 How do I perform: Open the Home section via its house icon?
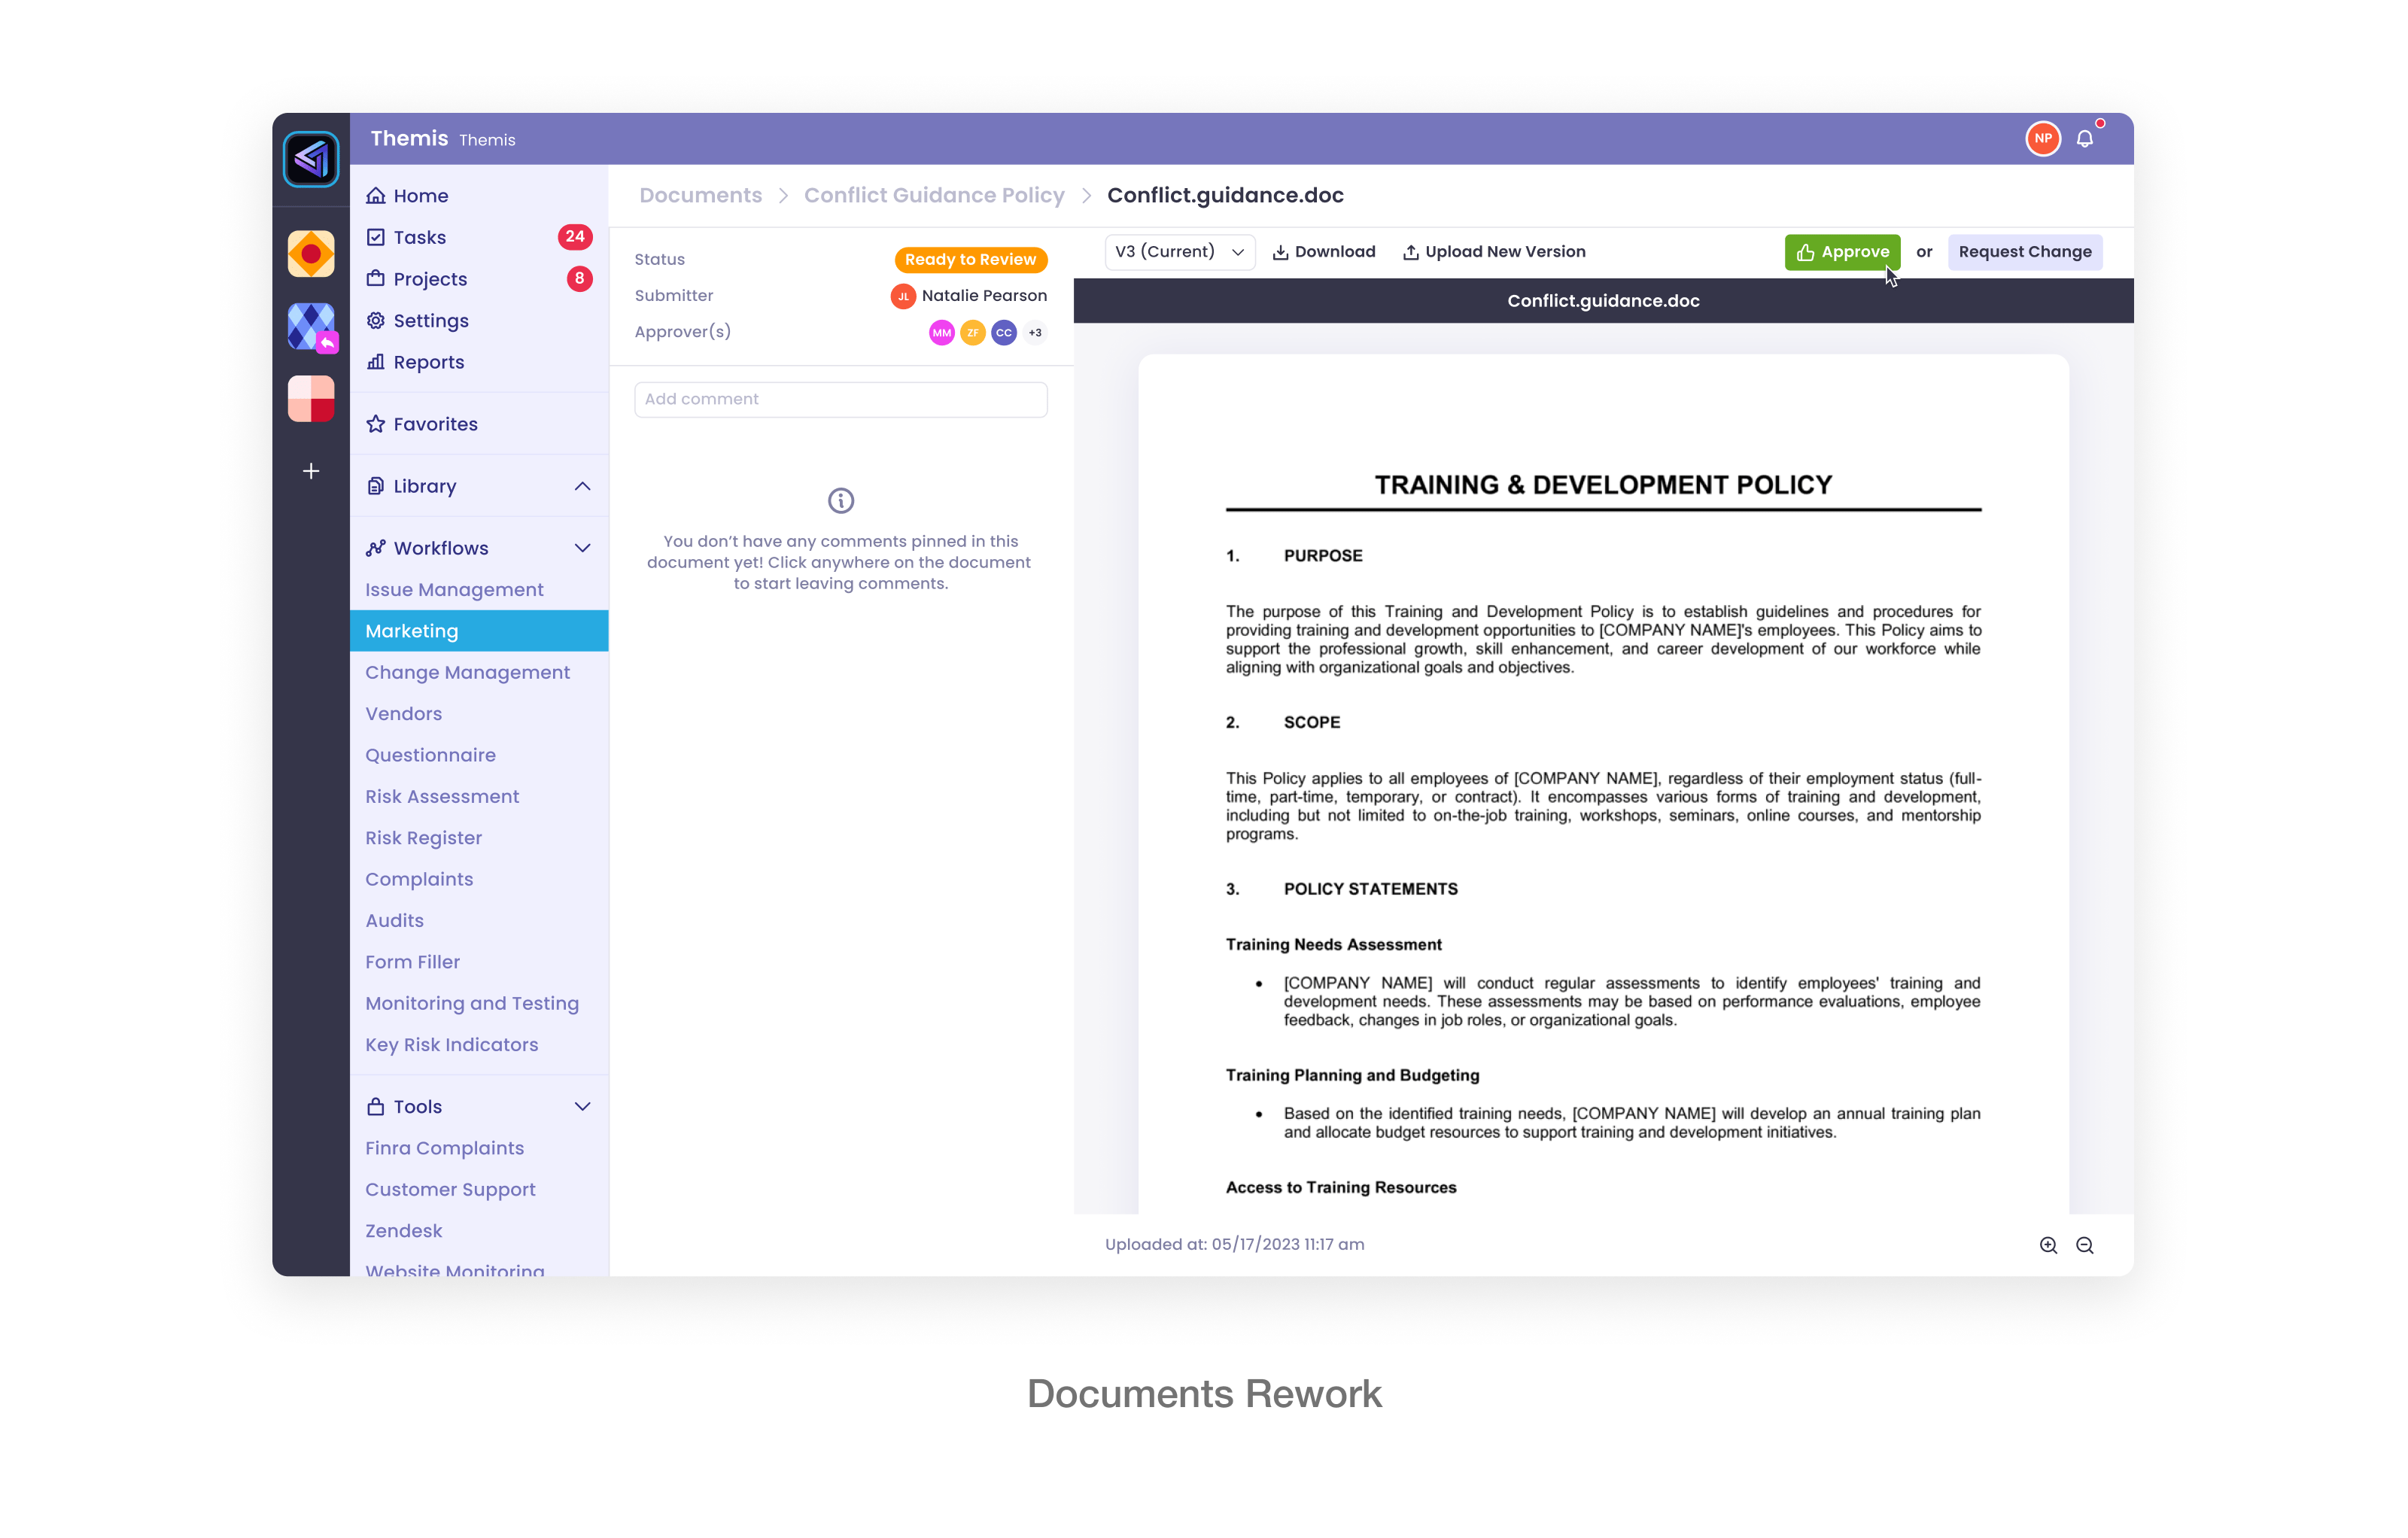point(377,195)
